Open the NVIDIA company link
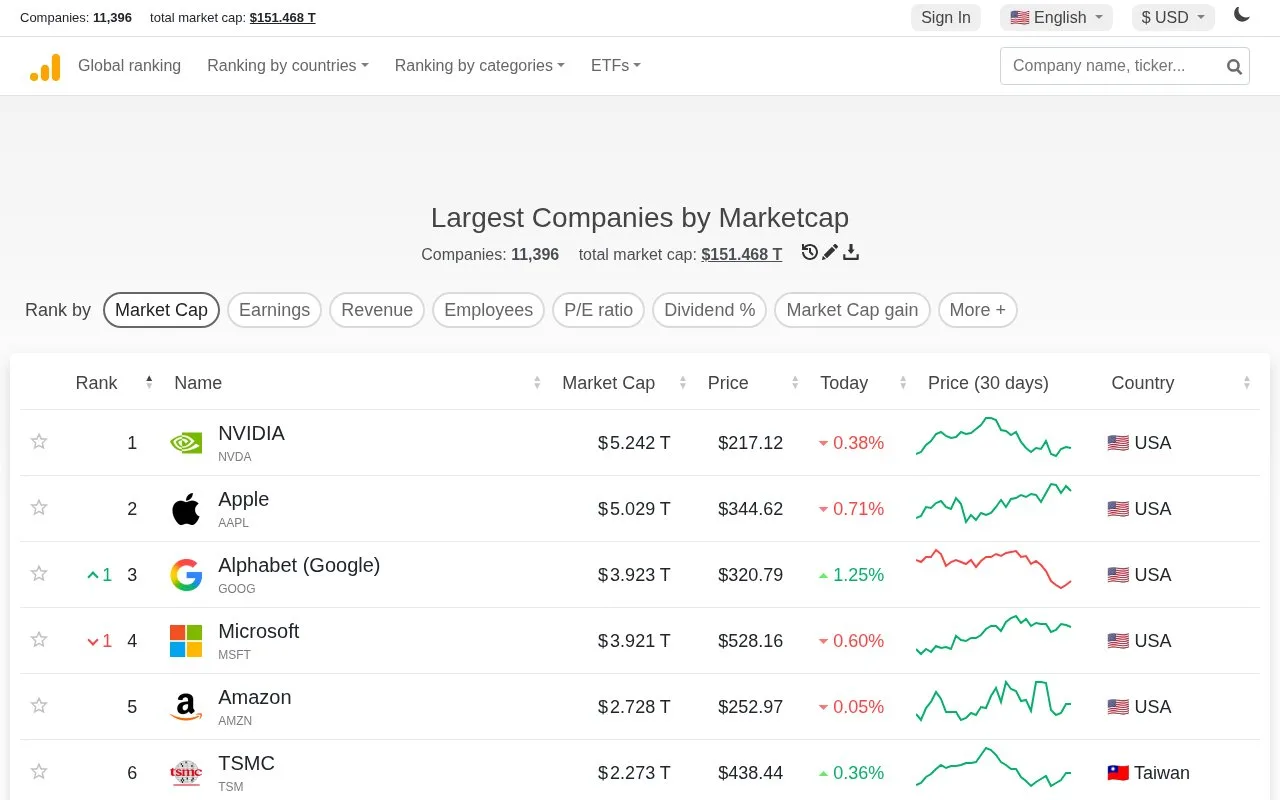Screen dimensions: 1280x800 tap(251, 434)
